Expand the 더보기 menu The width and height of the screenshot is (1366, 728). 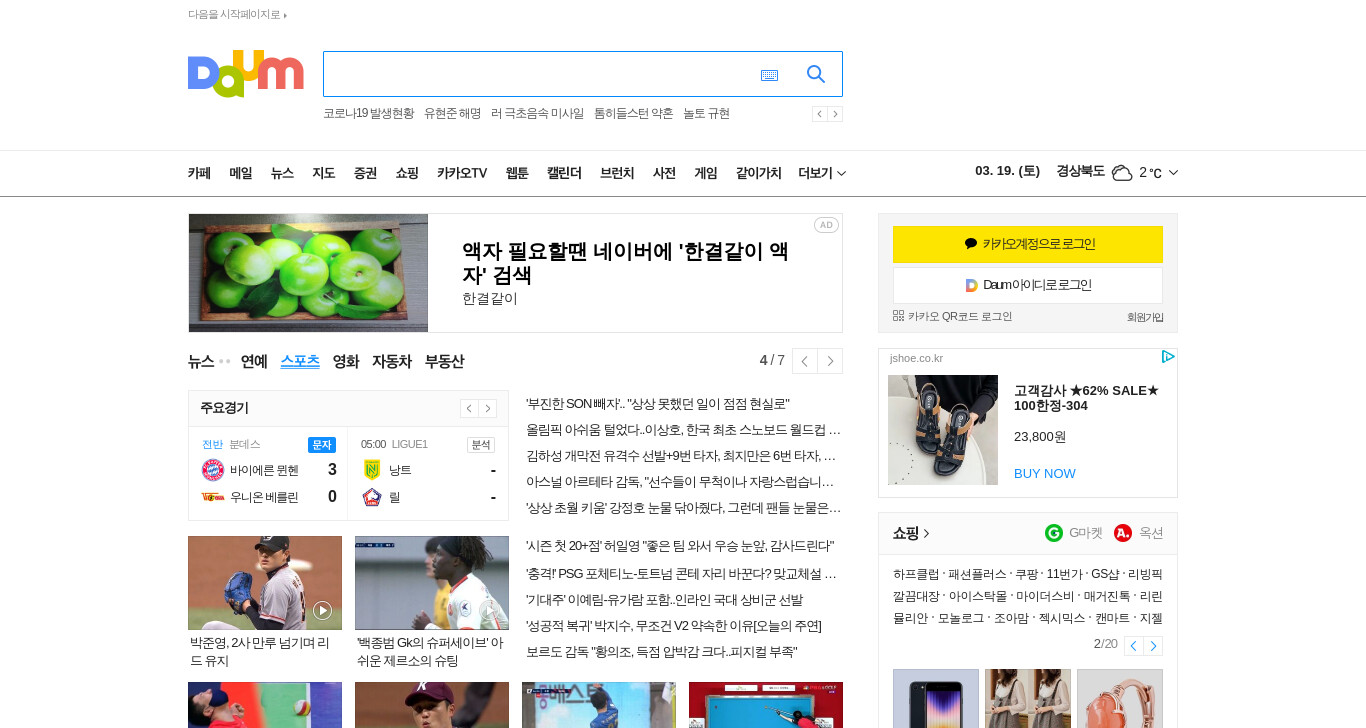pyautogui.click(x=822, y=173)
